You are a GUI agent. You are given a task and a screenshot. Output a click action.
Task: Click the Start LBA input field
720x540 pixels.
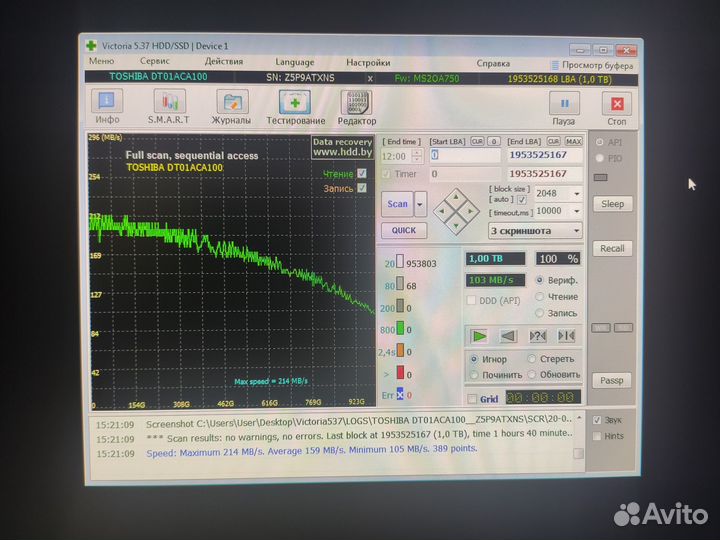pos(465,155)
